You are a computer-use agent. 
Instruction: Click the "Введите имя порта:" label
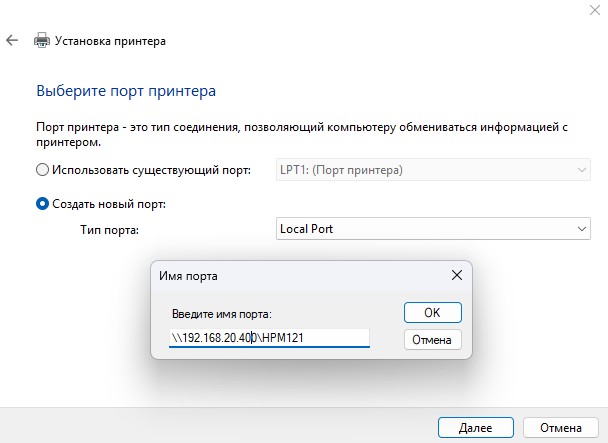(x=222, y=314)
